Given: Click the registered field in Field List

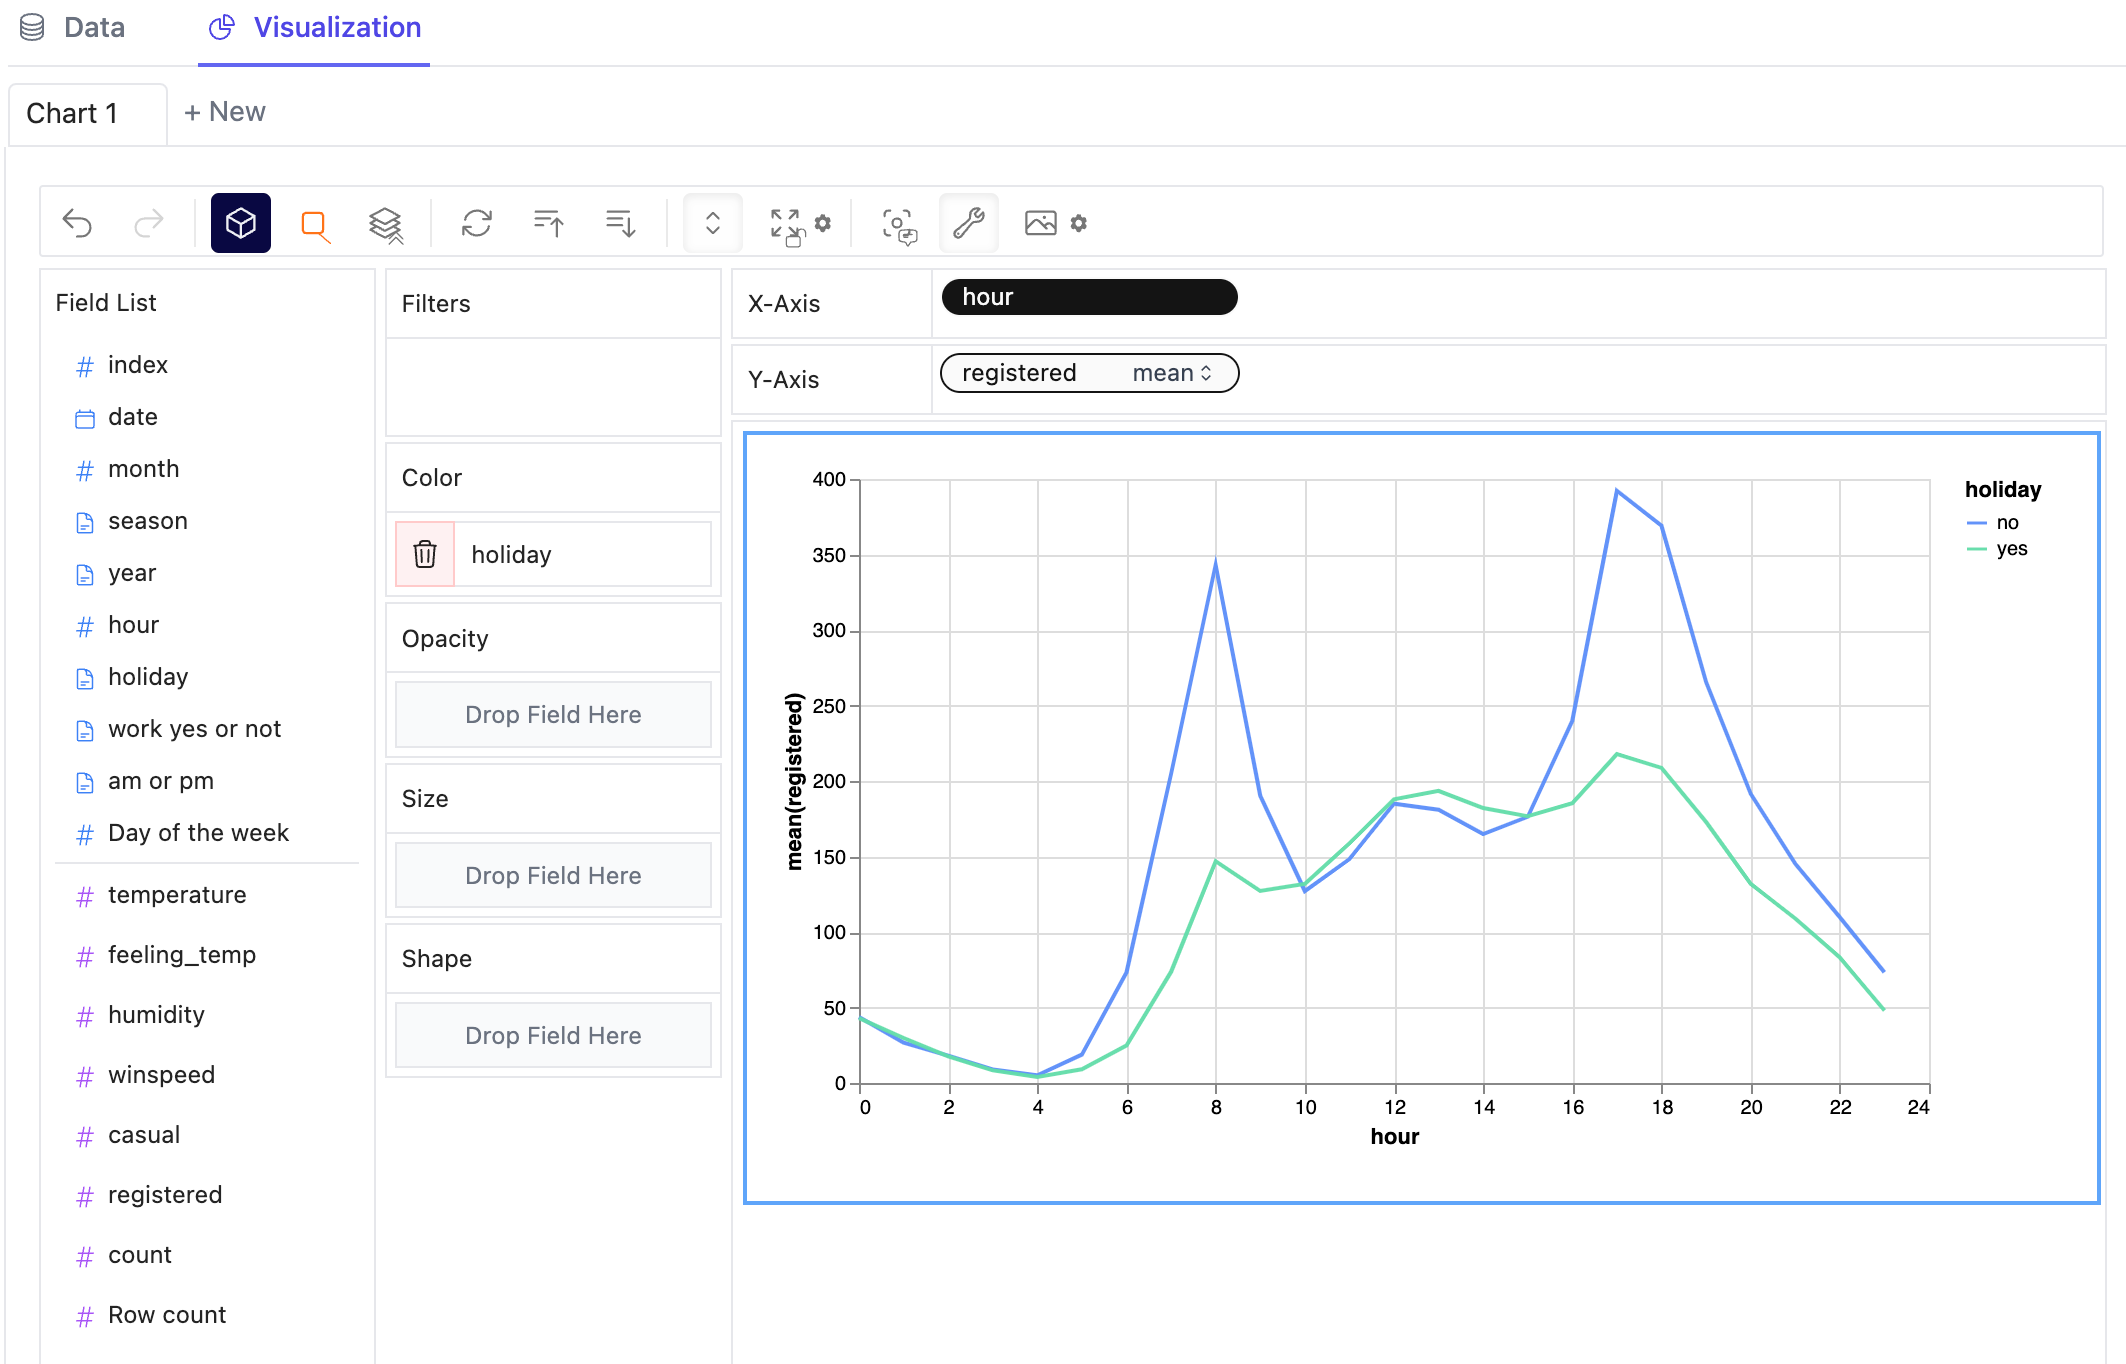Looking at the screenshot, I should (167, 1195).
